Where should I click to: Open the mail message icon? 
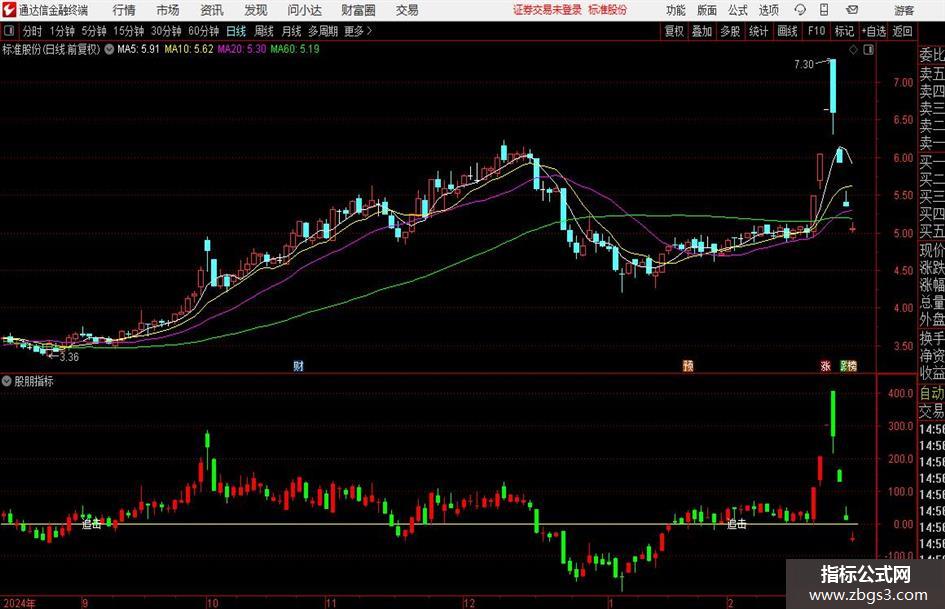852,10
